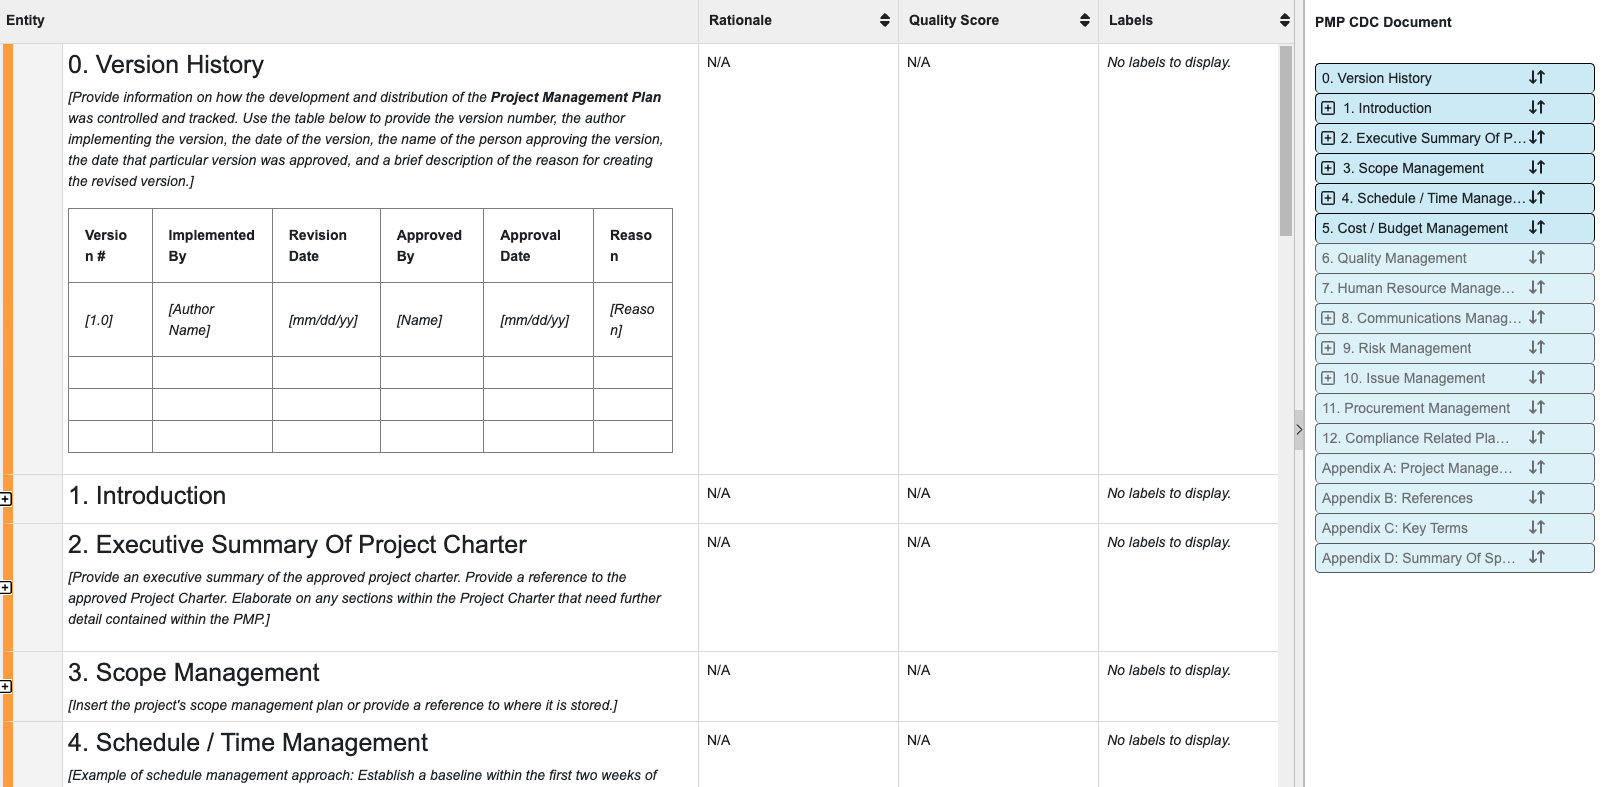Expand '1. Introduction' in the outline panel

[x=1328, y=108]
